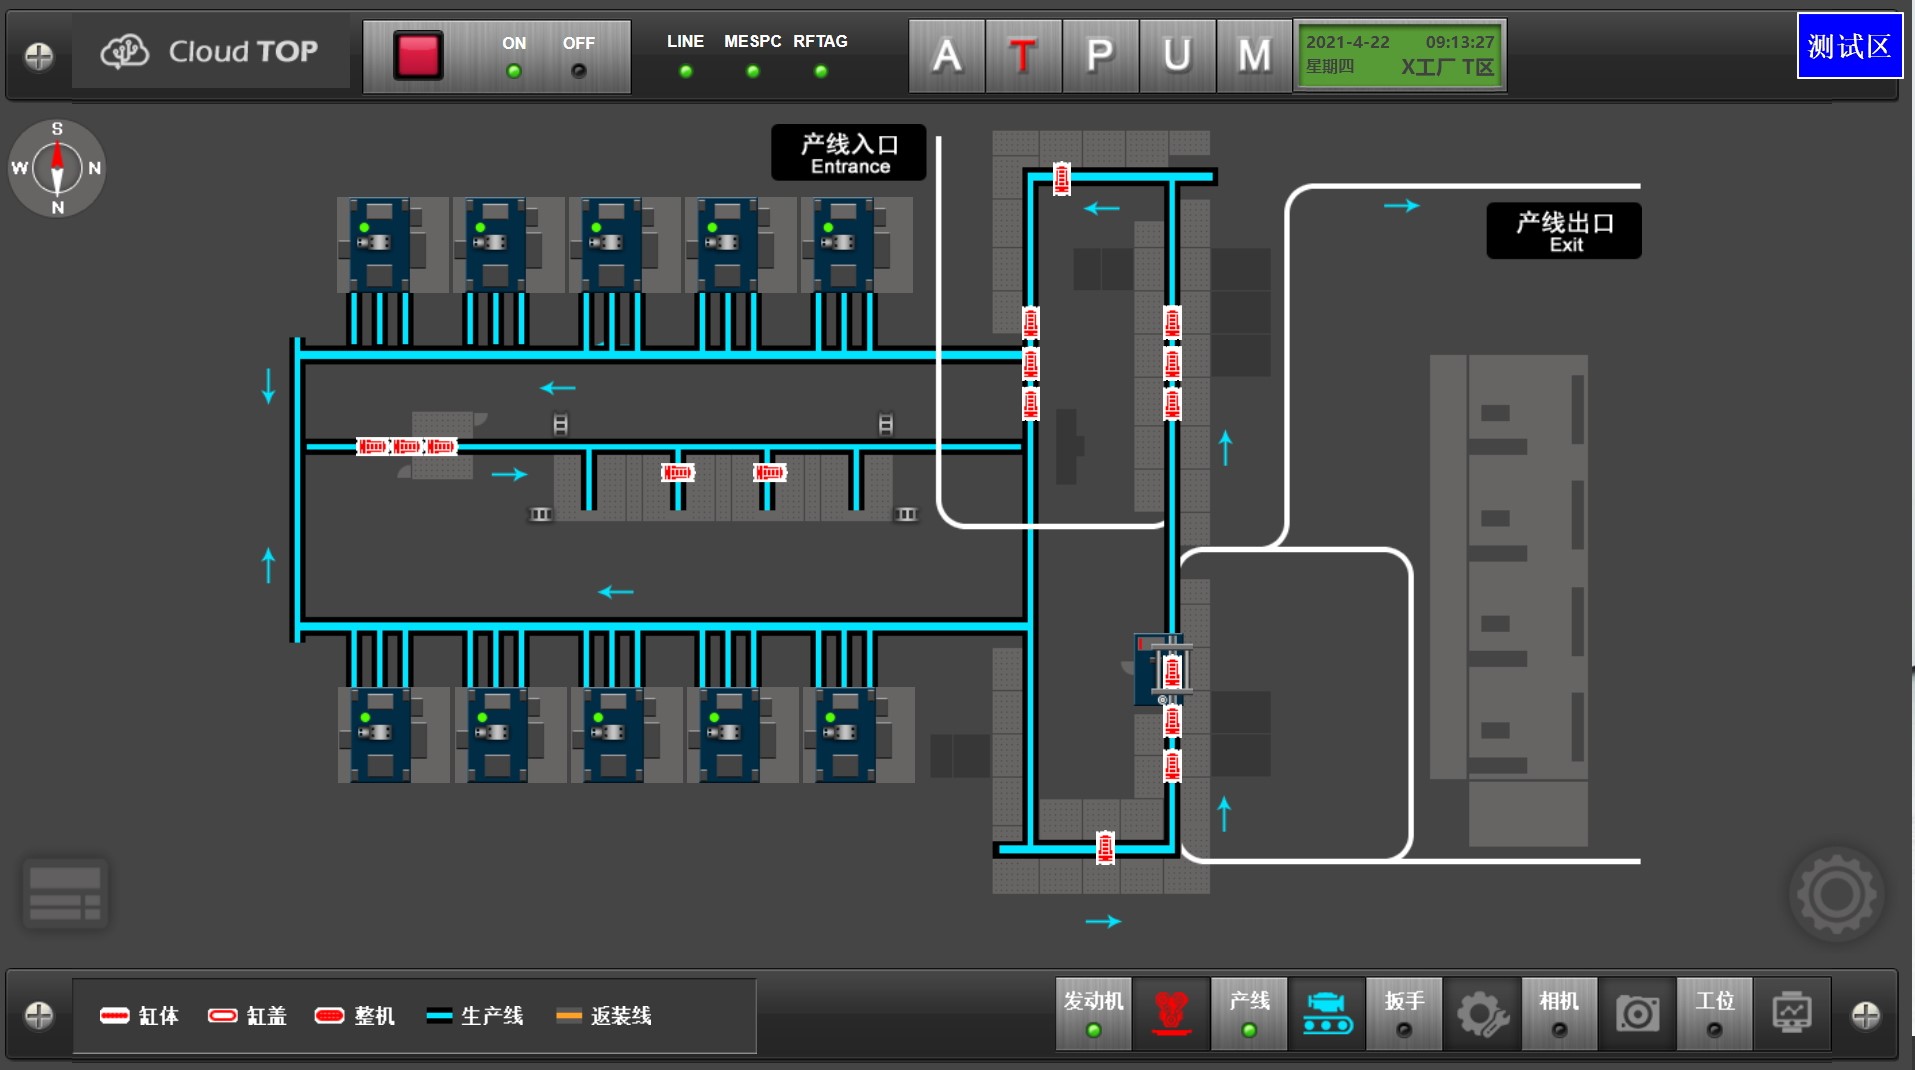Click the LINE status indicator

pos(686,71)
